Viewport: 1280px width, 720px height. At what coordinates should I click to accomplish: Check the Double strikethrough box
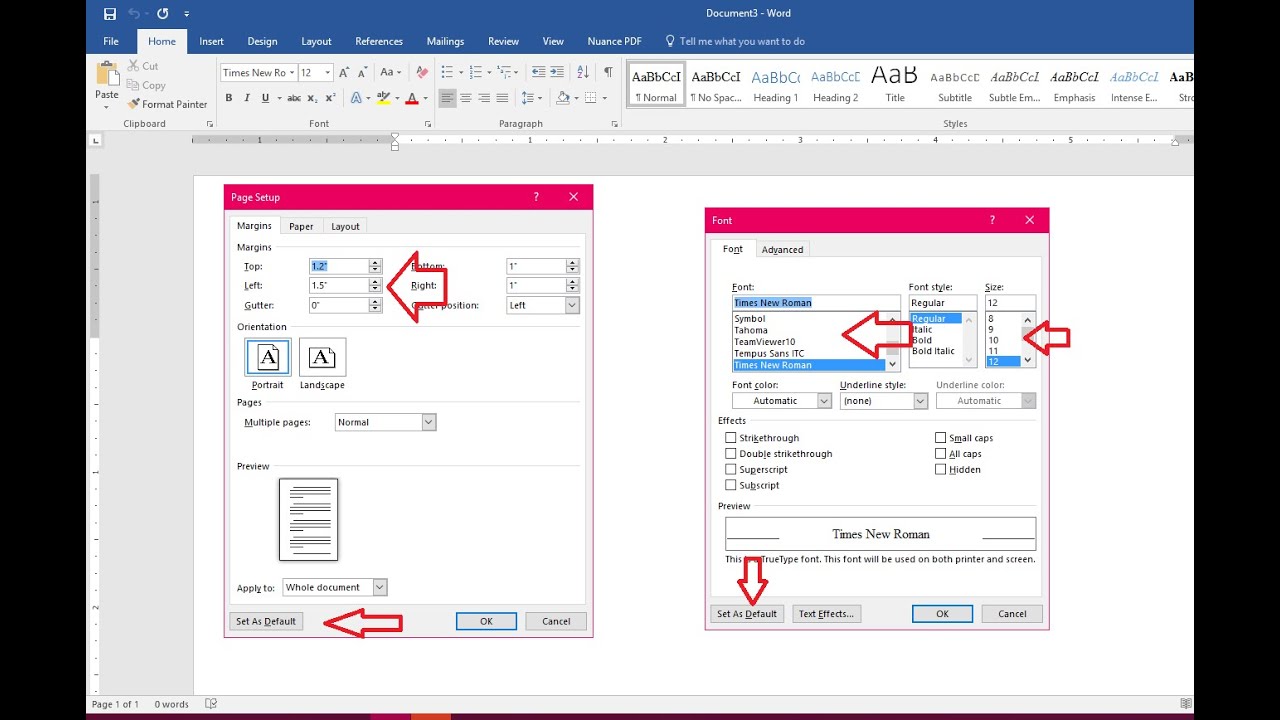tap(731, 454)
